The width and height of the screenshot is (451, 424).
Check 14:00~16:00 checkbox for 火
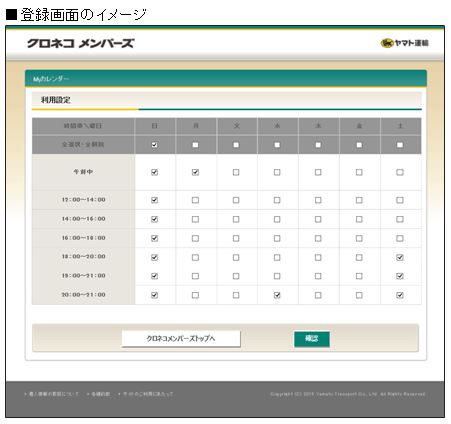pos(236,219)
